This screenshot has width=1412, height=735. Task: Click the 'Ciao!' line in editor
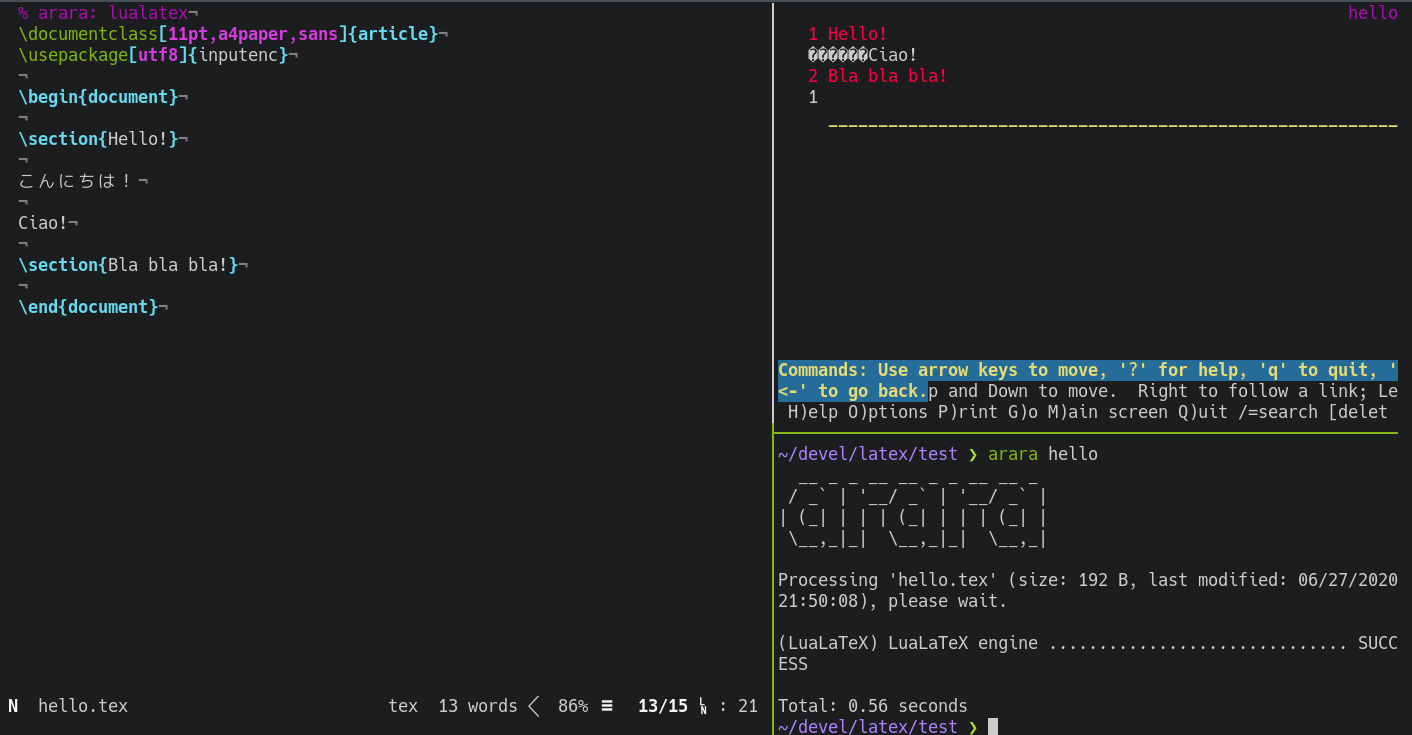click(48, 223)
